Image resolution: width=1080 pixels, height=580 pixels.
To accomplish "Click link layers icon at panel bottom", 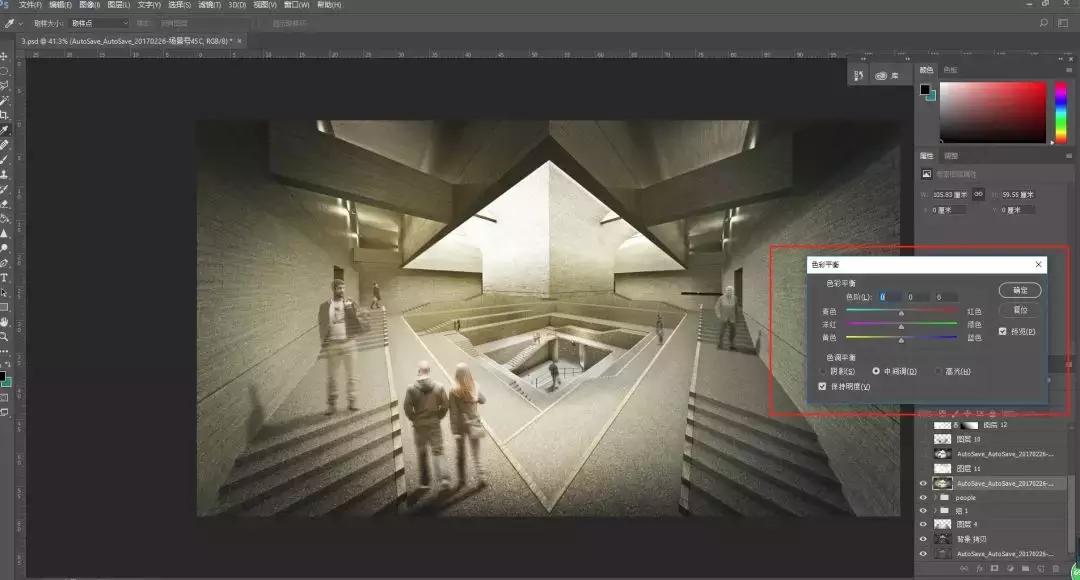I will 964,569.
